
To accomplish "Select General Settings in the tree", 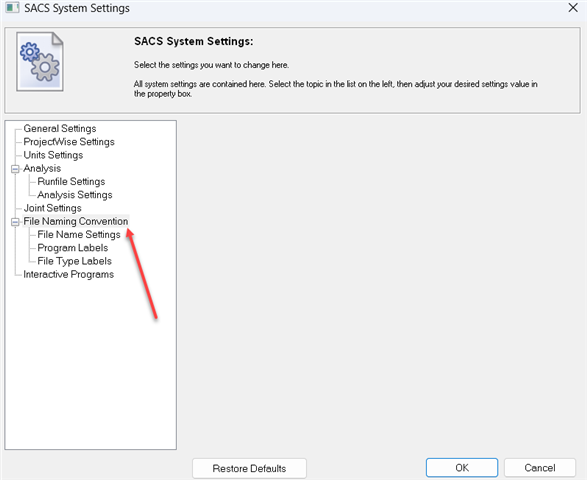I will 60,129.
